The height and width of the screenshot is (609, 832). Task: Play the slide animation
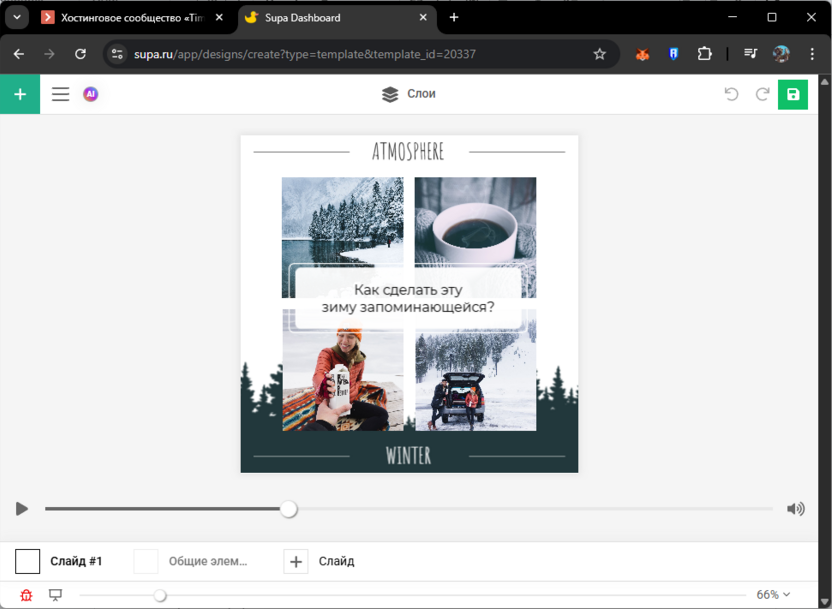[21, 508]
